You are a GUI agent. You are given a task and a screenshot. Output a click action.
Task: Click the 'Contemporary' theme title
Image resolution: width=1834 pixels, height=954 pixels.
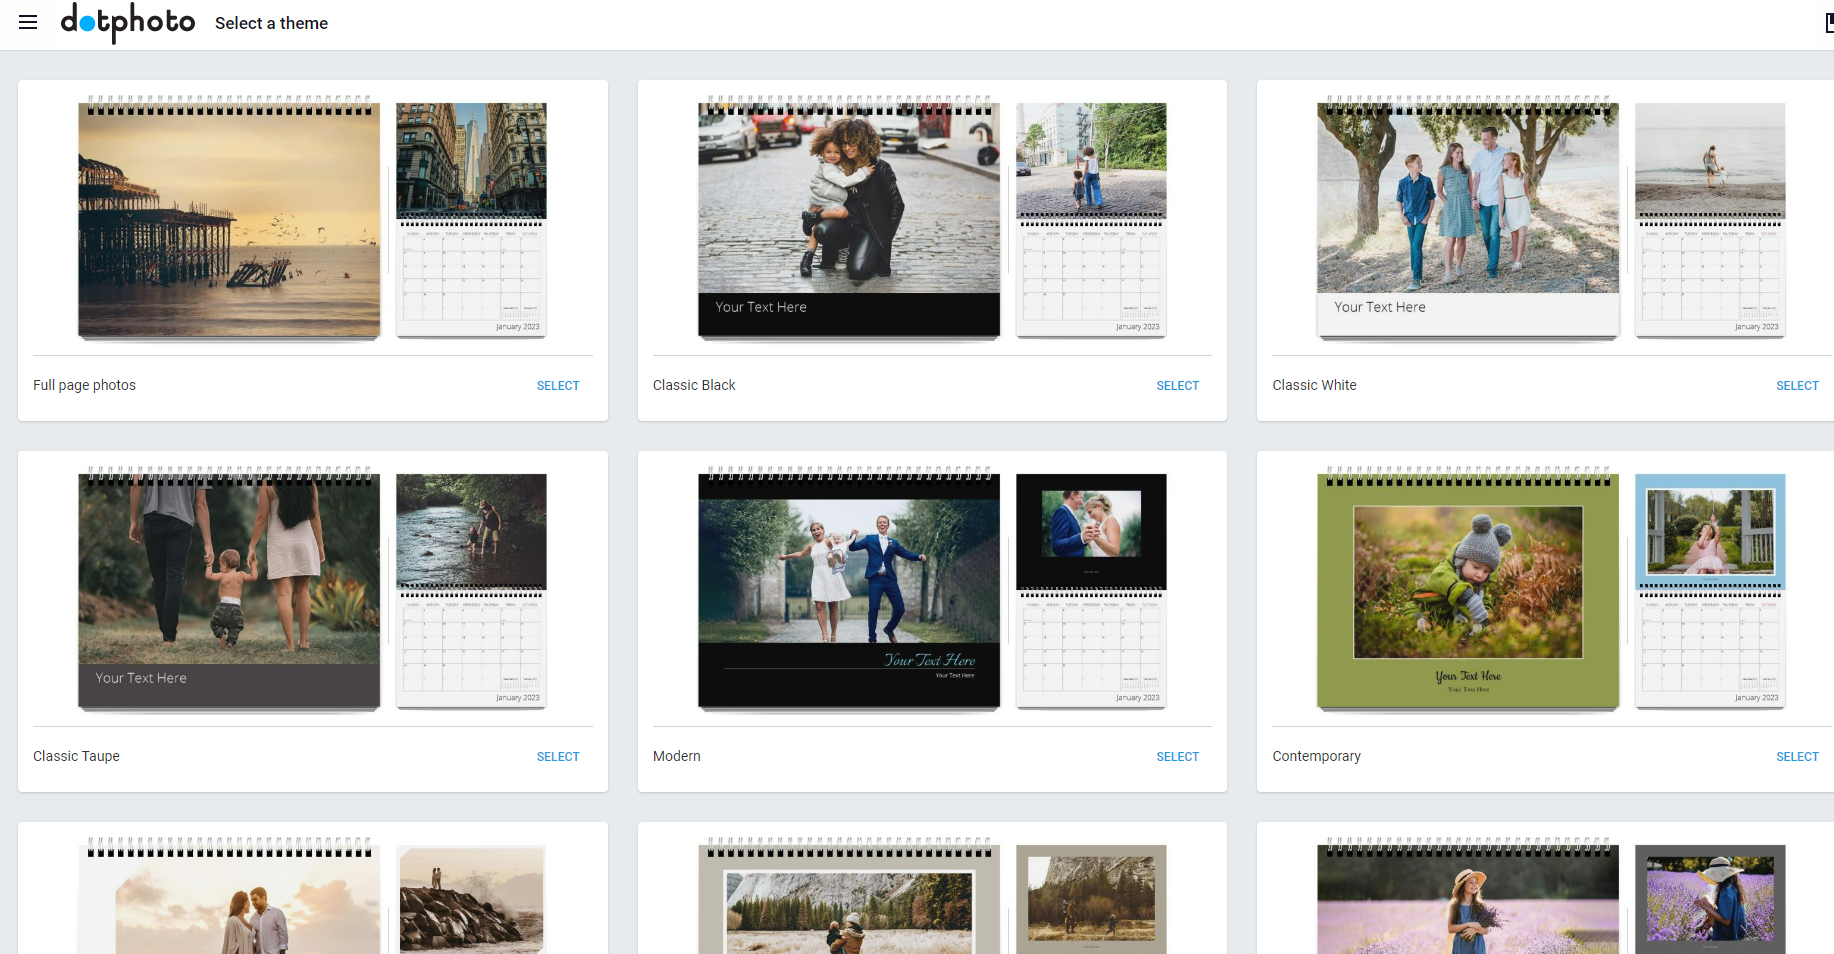click(x=1316, y=756)
